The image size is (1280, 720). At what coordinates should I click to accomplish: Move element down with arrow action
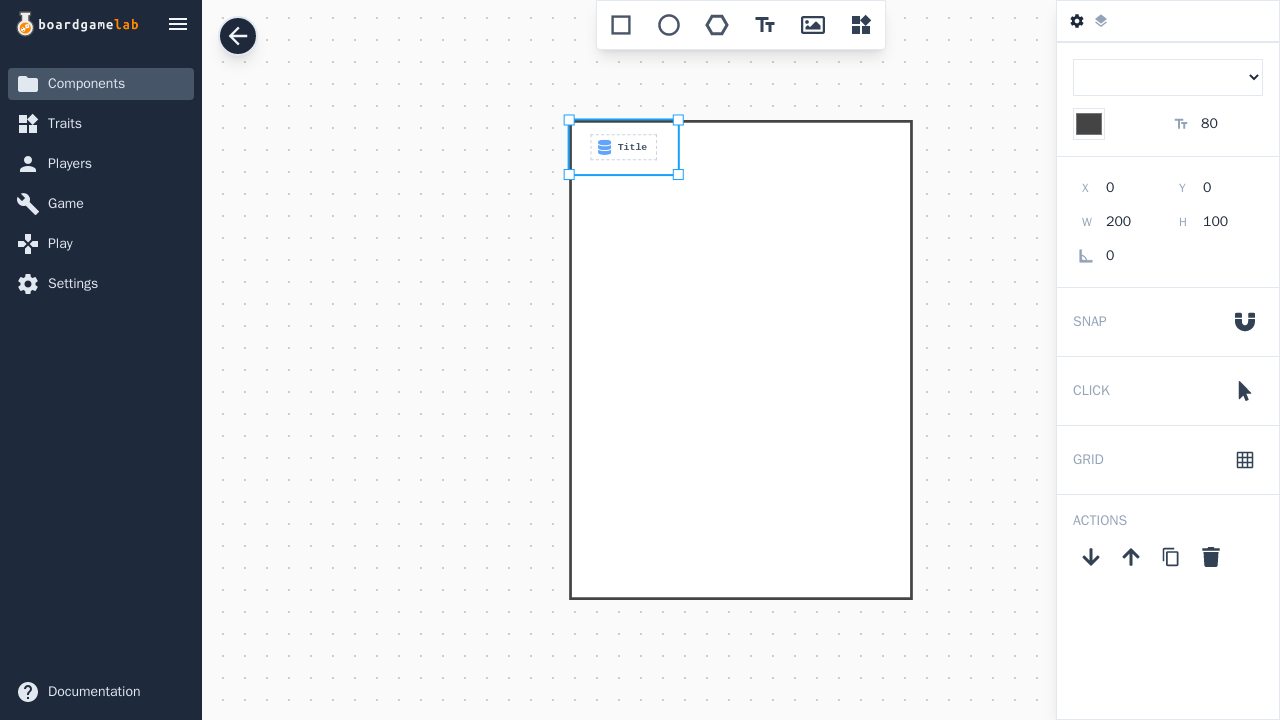click(1091, 557)
